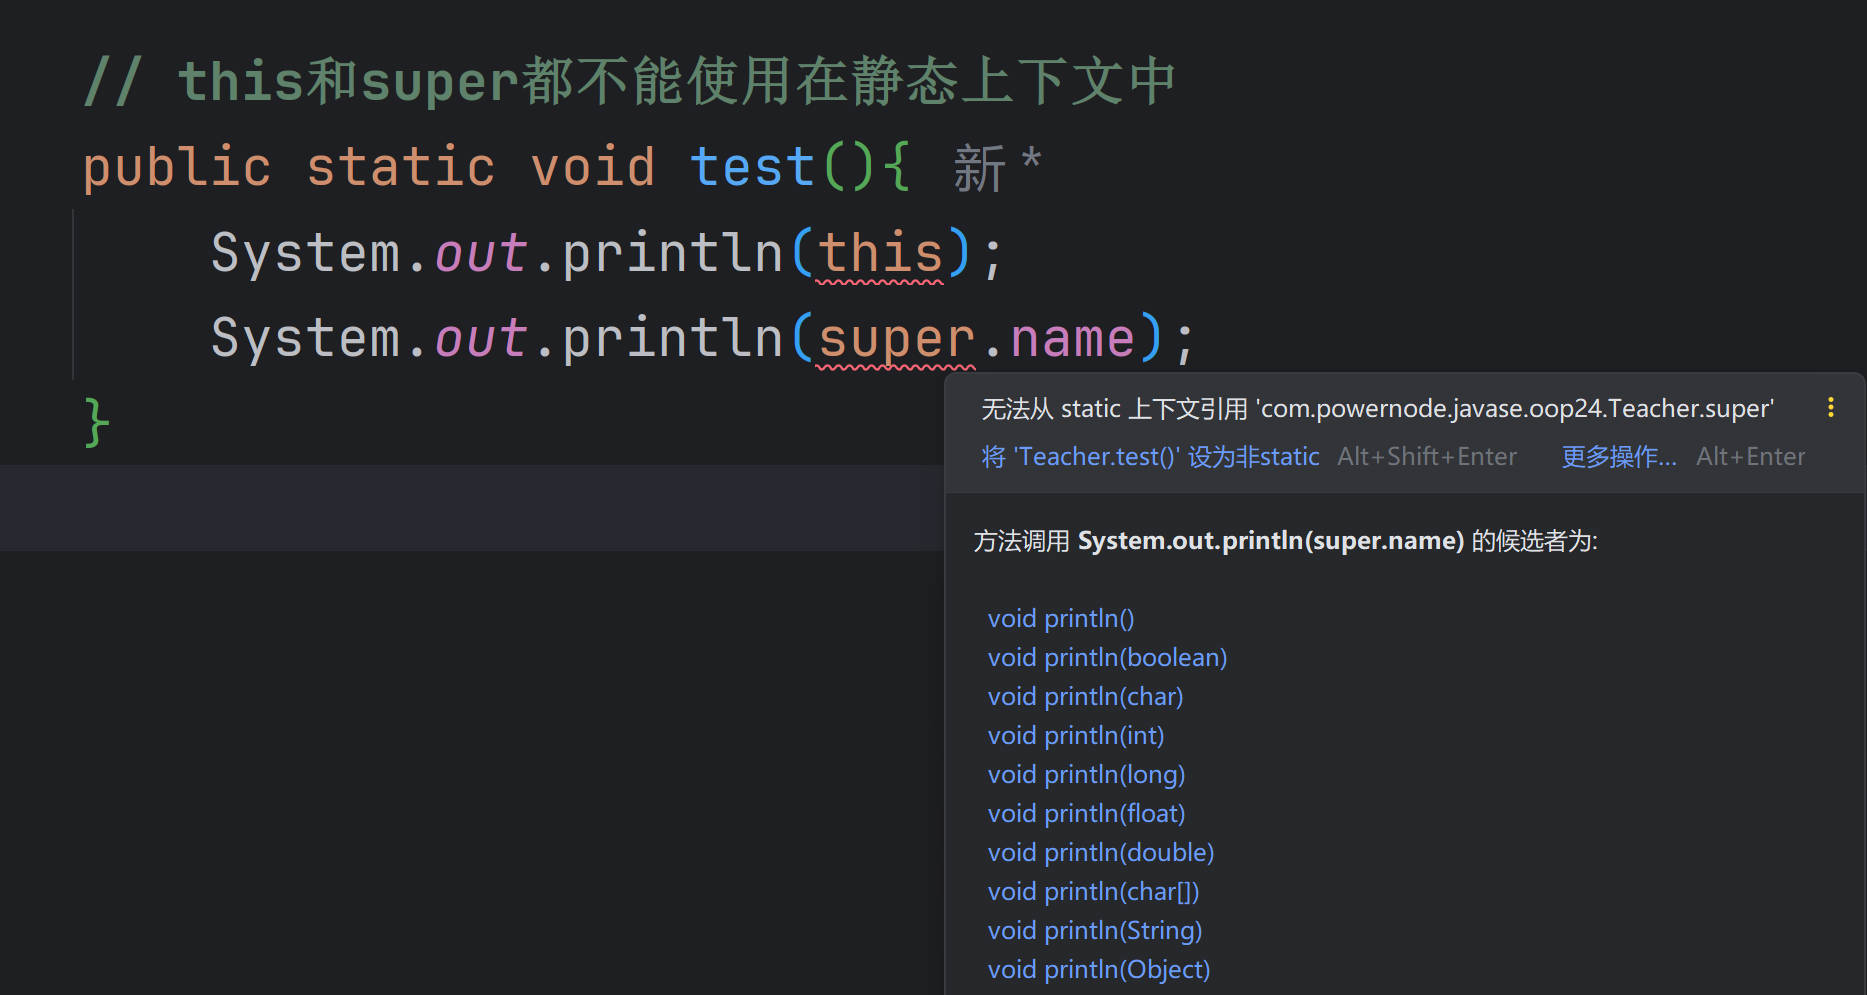Select the void println(boolean) candidate
This screenshot has width=1867, height=995.
(x=1106, y=658)
